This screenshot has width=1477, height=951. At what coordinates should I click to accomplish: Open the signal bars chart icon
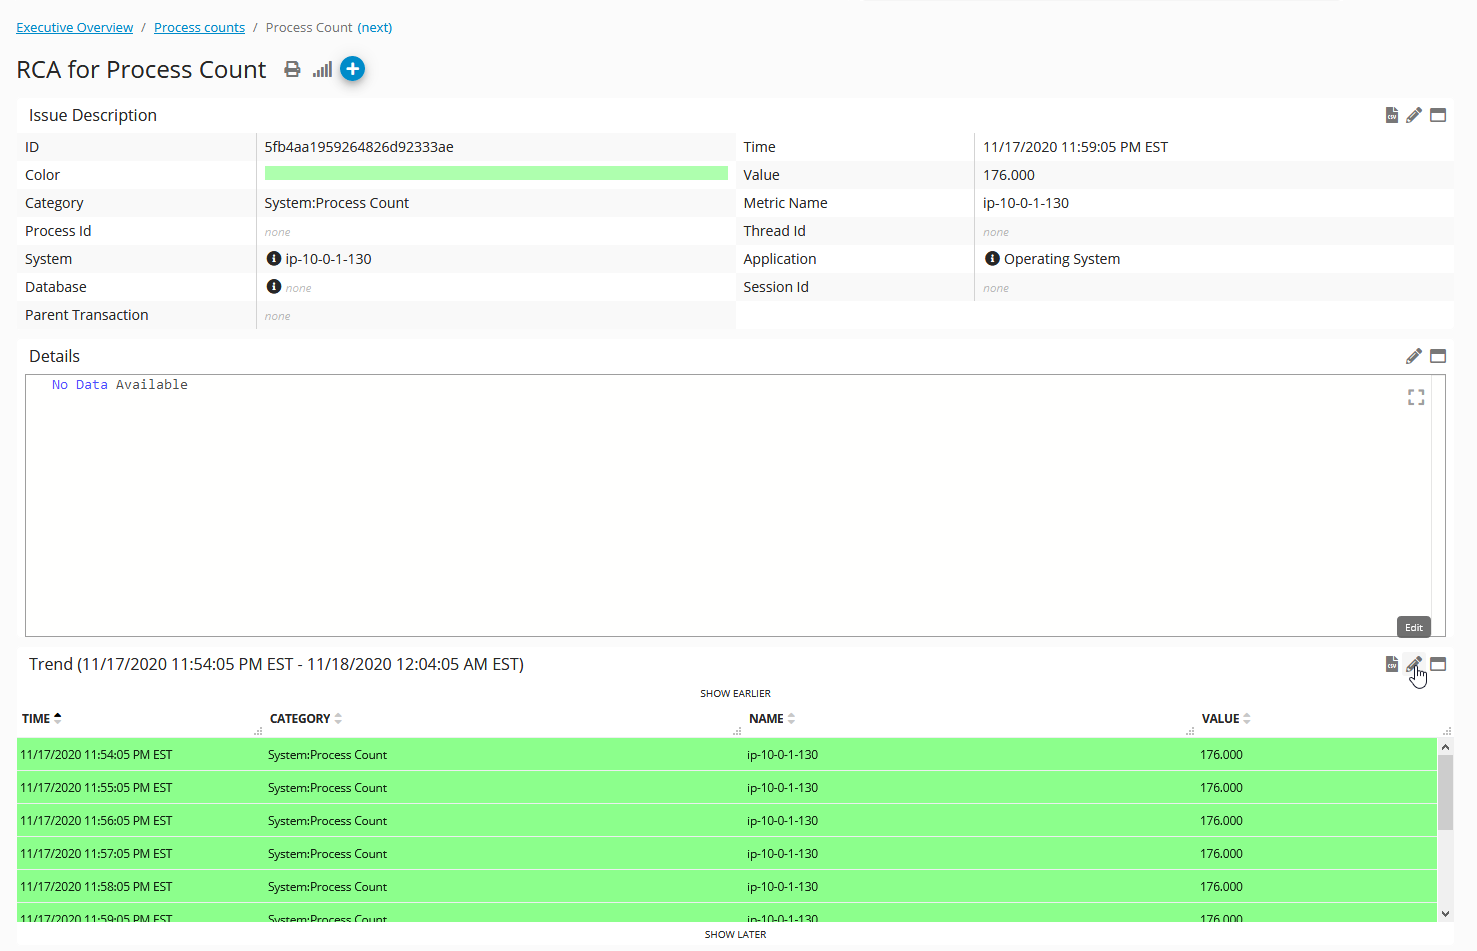coord(322,69)
